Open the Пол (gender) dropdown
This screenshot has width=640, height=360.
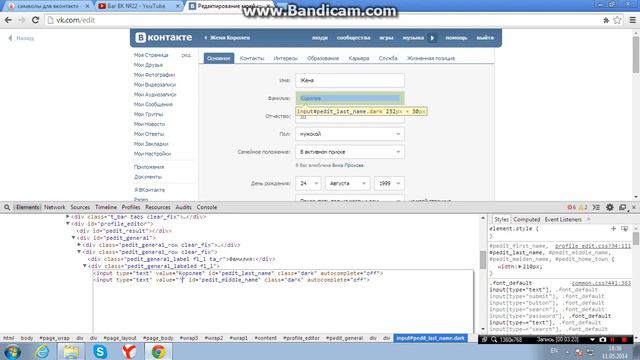coord(350,134)
